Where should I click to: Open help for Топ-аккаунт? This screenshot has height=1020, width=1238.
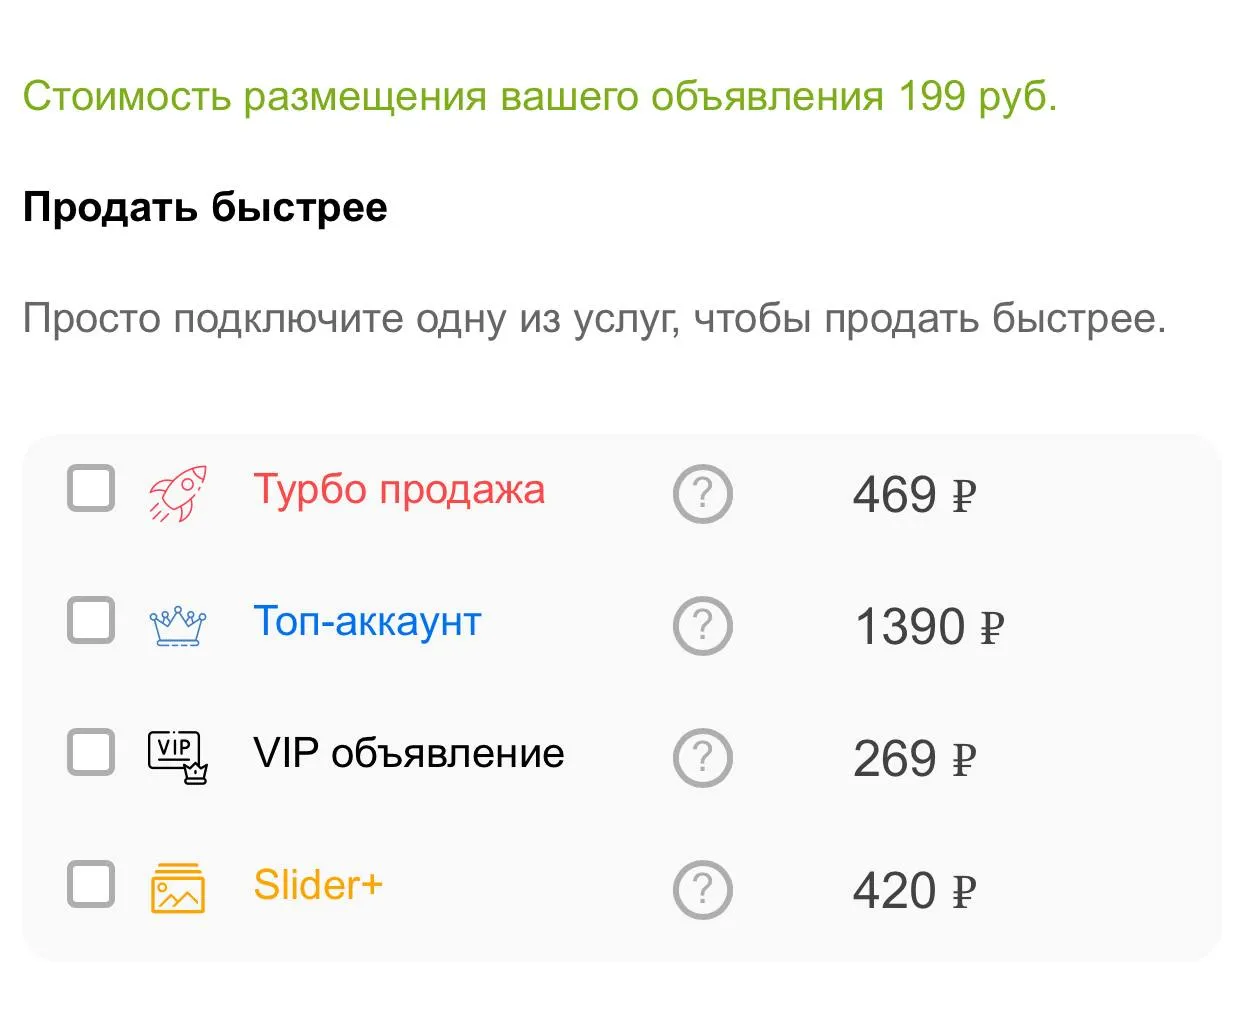pyautogui.click(x=703, y=626)
